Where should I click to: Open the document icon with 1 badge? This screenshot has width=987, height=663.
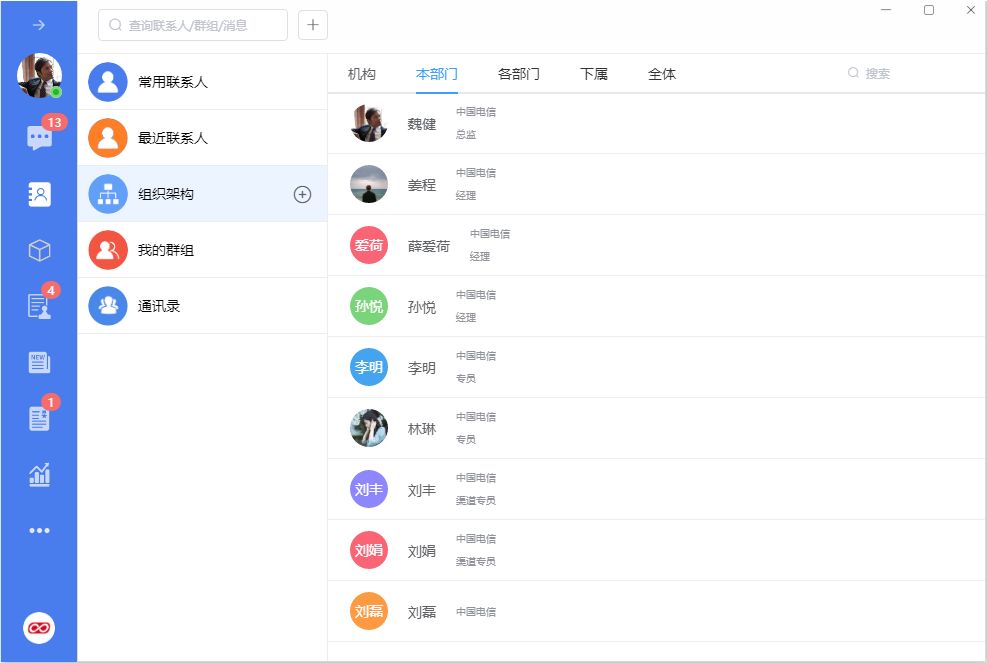[x=39, y=418]
